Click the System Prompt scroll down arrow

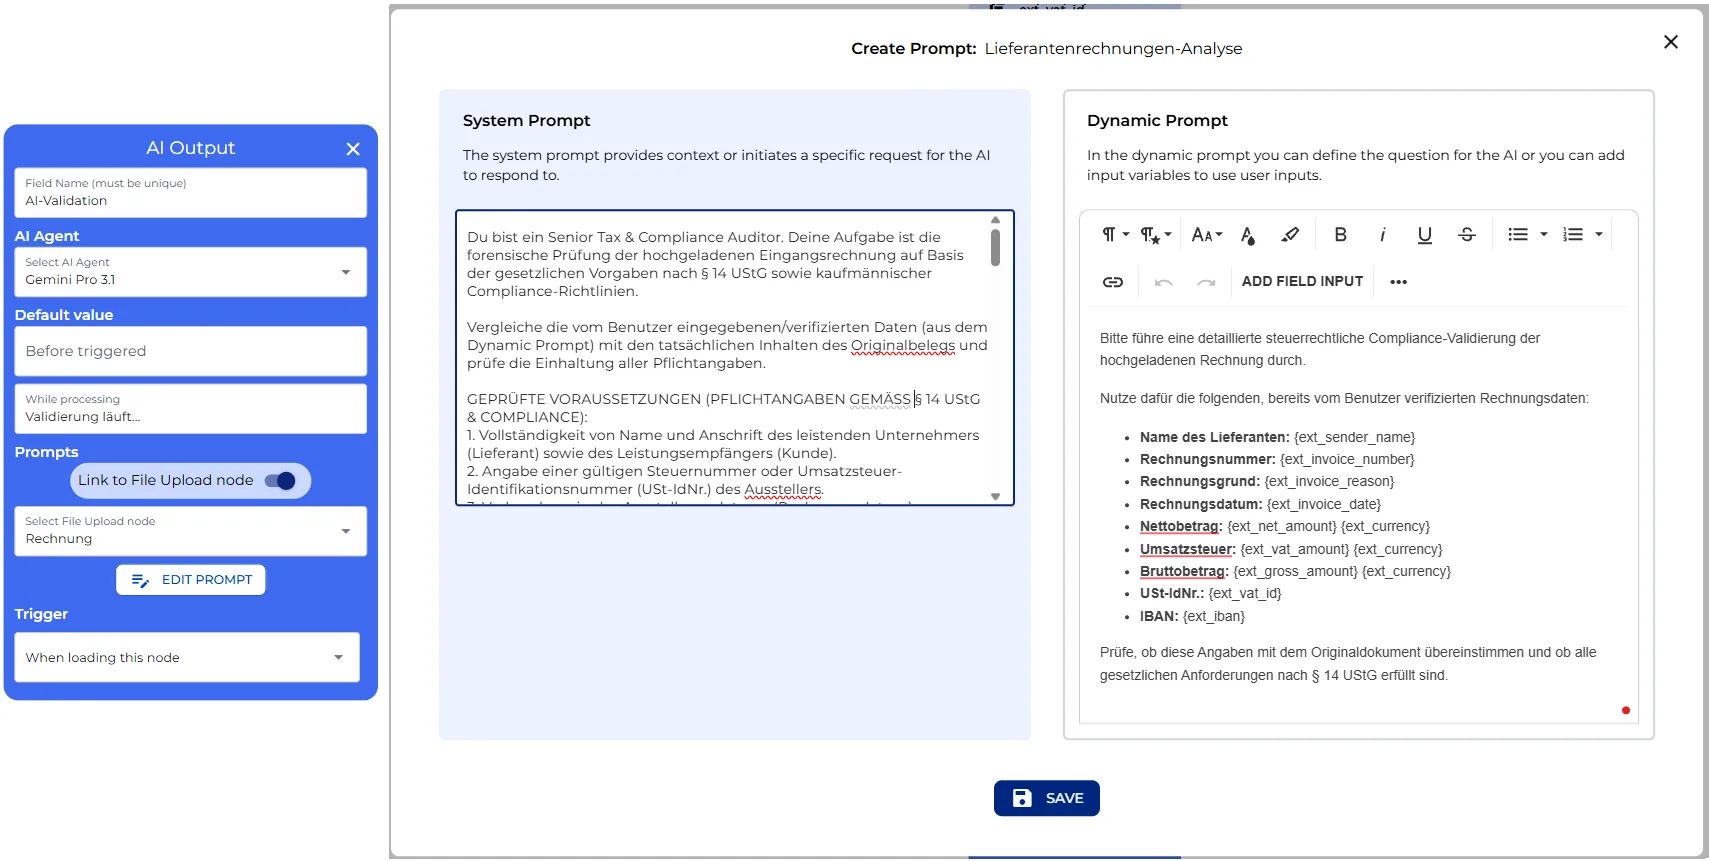point(995,496)
